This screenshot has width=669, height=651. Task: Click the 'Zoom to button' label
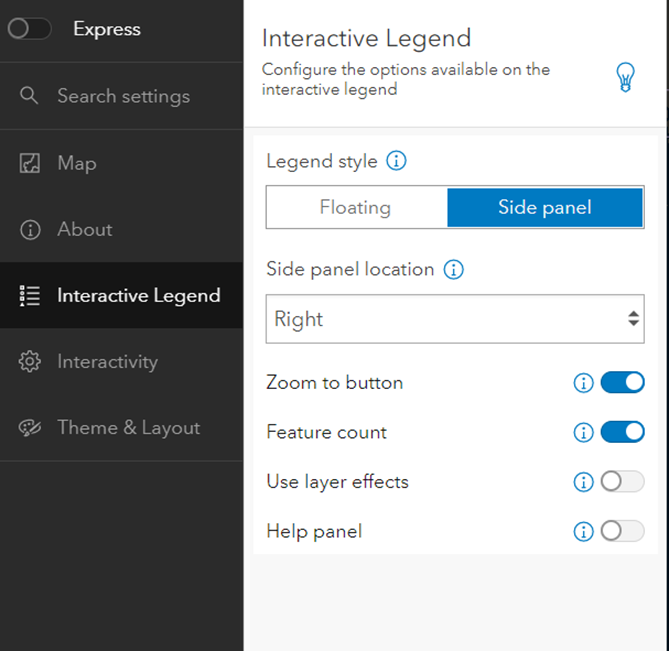[334, 383]
